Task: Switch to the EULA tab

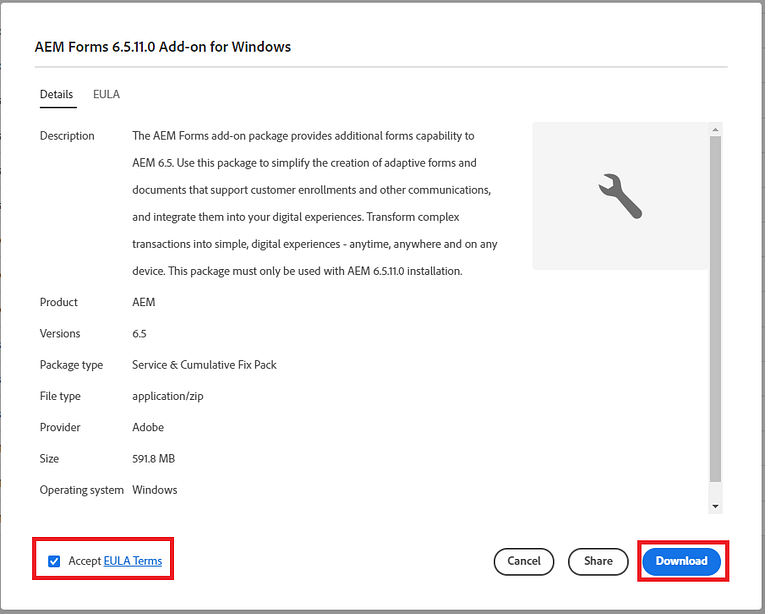Action: pos(106,94)
